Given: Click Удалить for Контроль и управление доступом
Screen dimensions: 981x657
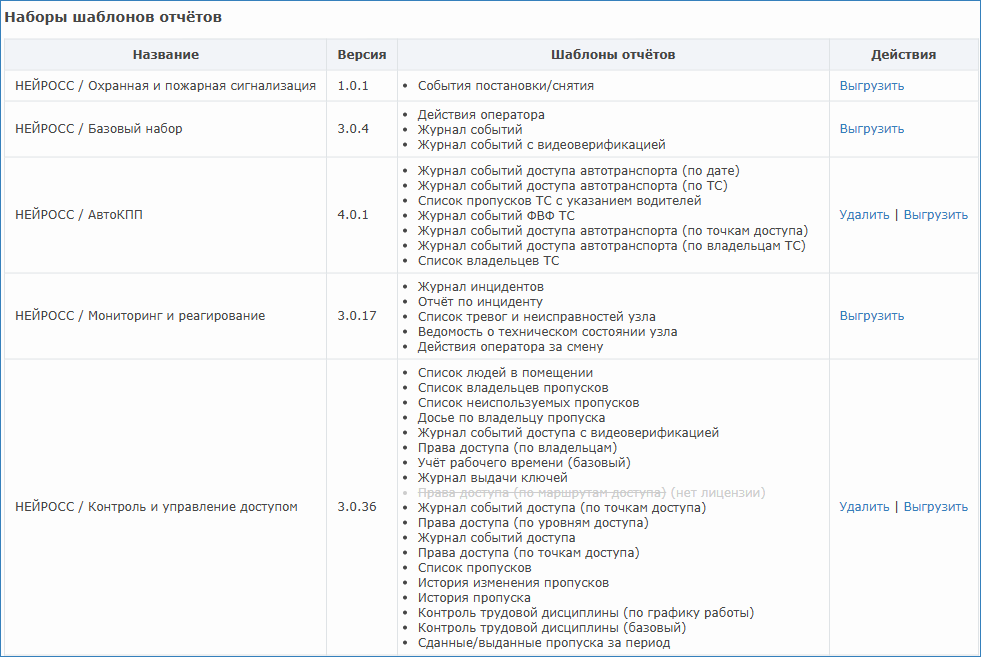Looking at the screenshot, I should pos(864,507).
